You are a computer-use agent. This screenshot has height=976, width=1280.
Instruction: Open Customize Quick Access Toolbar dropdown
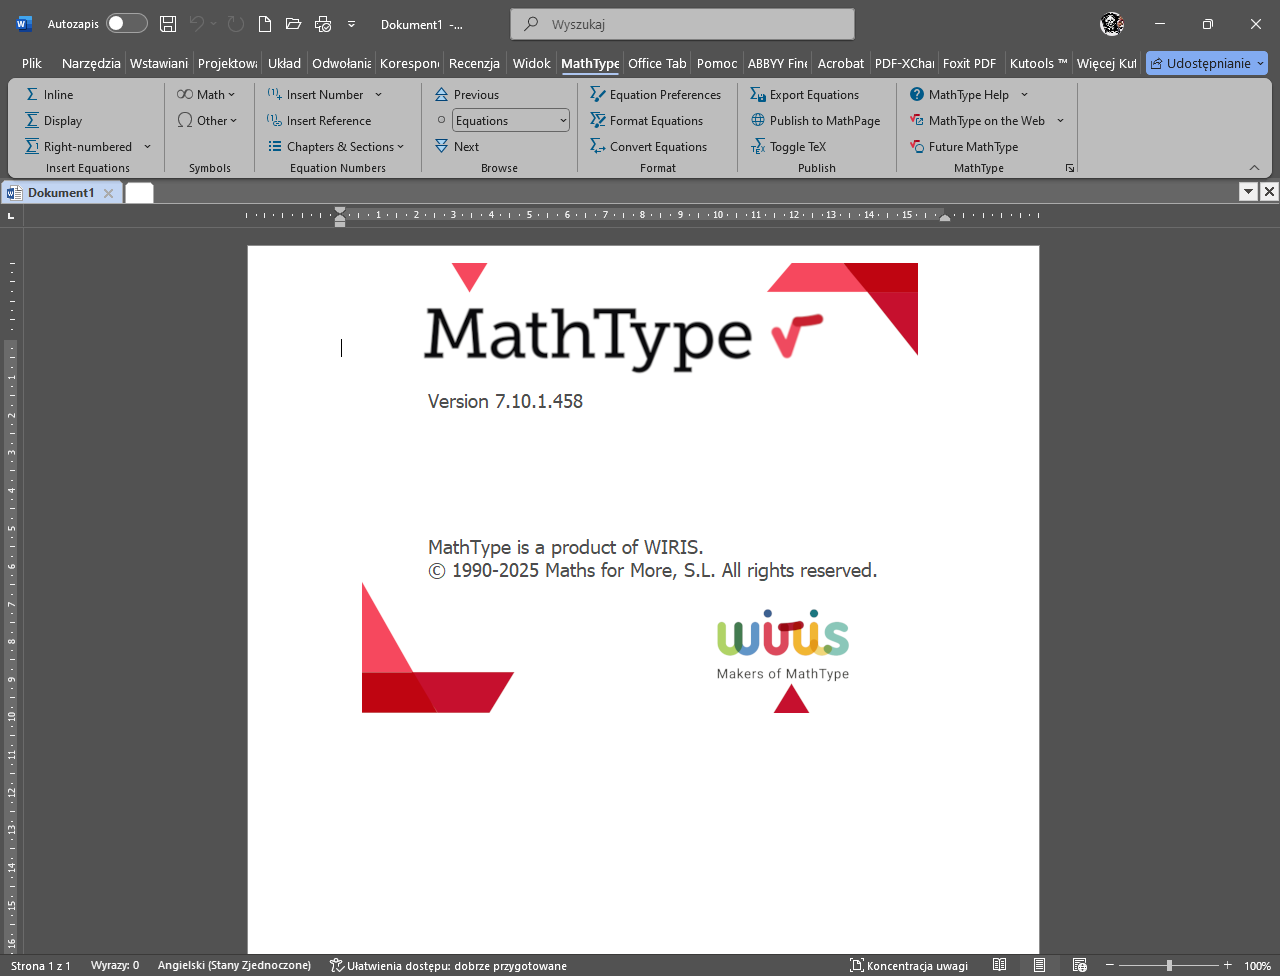[x=351, y=24]
